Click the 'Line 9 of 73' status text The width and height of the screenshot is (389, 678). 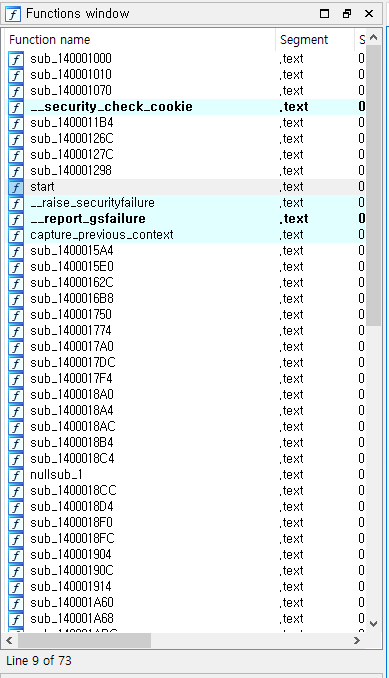click(x=39, y=661)
